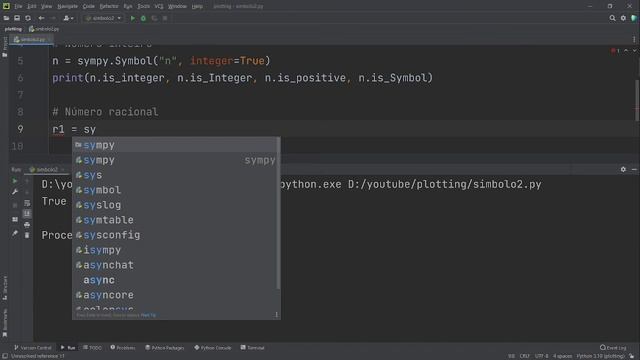
Task: Go to previous highlighted error arrow
Action: [626, 51]
